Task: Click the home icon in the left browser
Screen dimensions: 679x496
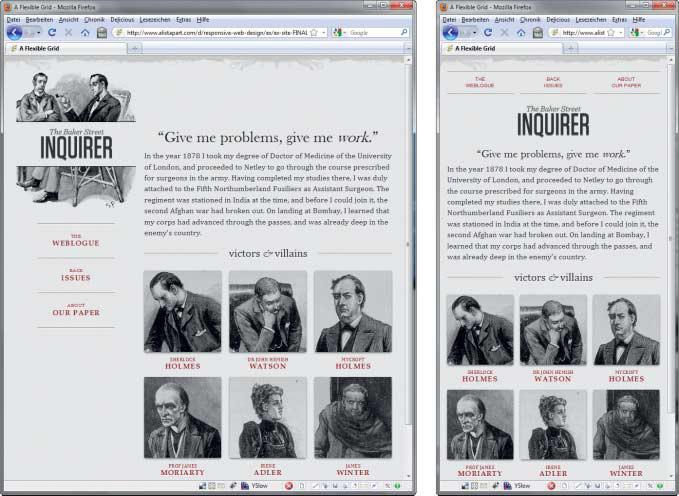Action: pos(85,32)
